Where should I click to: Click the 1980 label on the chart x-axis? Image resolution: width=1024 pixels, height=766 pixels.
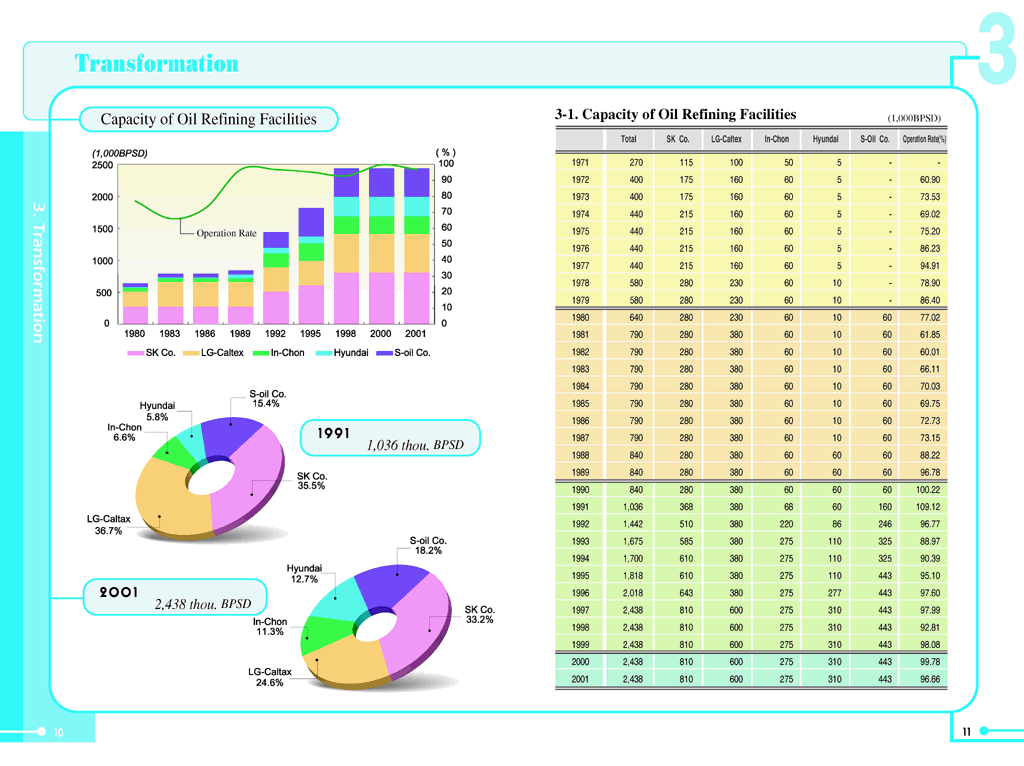135,334
